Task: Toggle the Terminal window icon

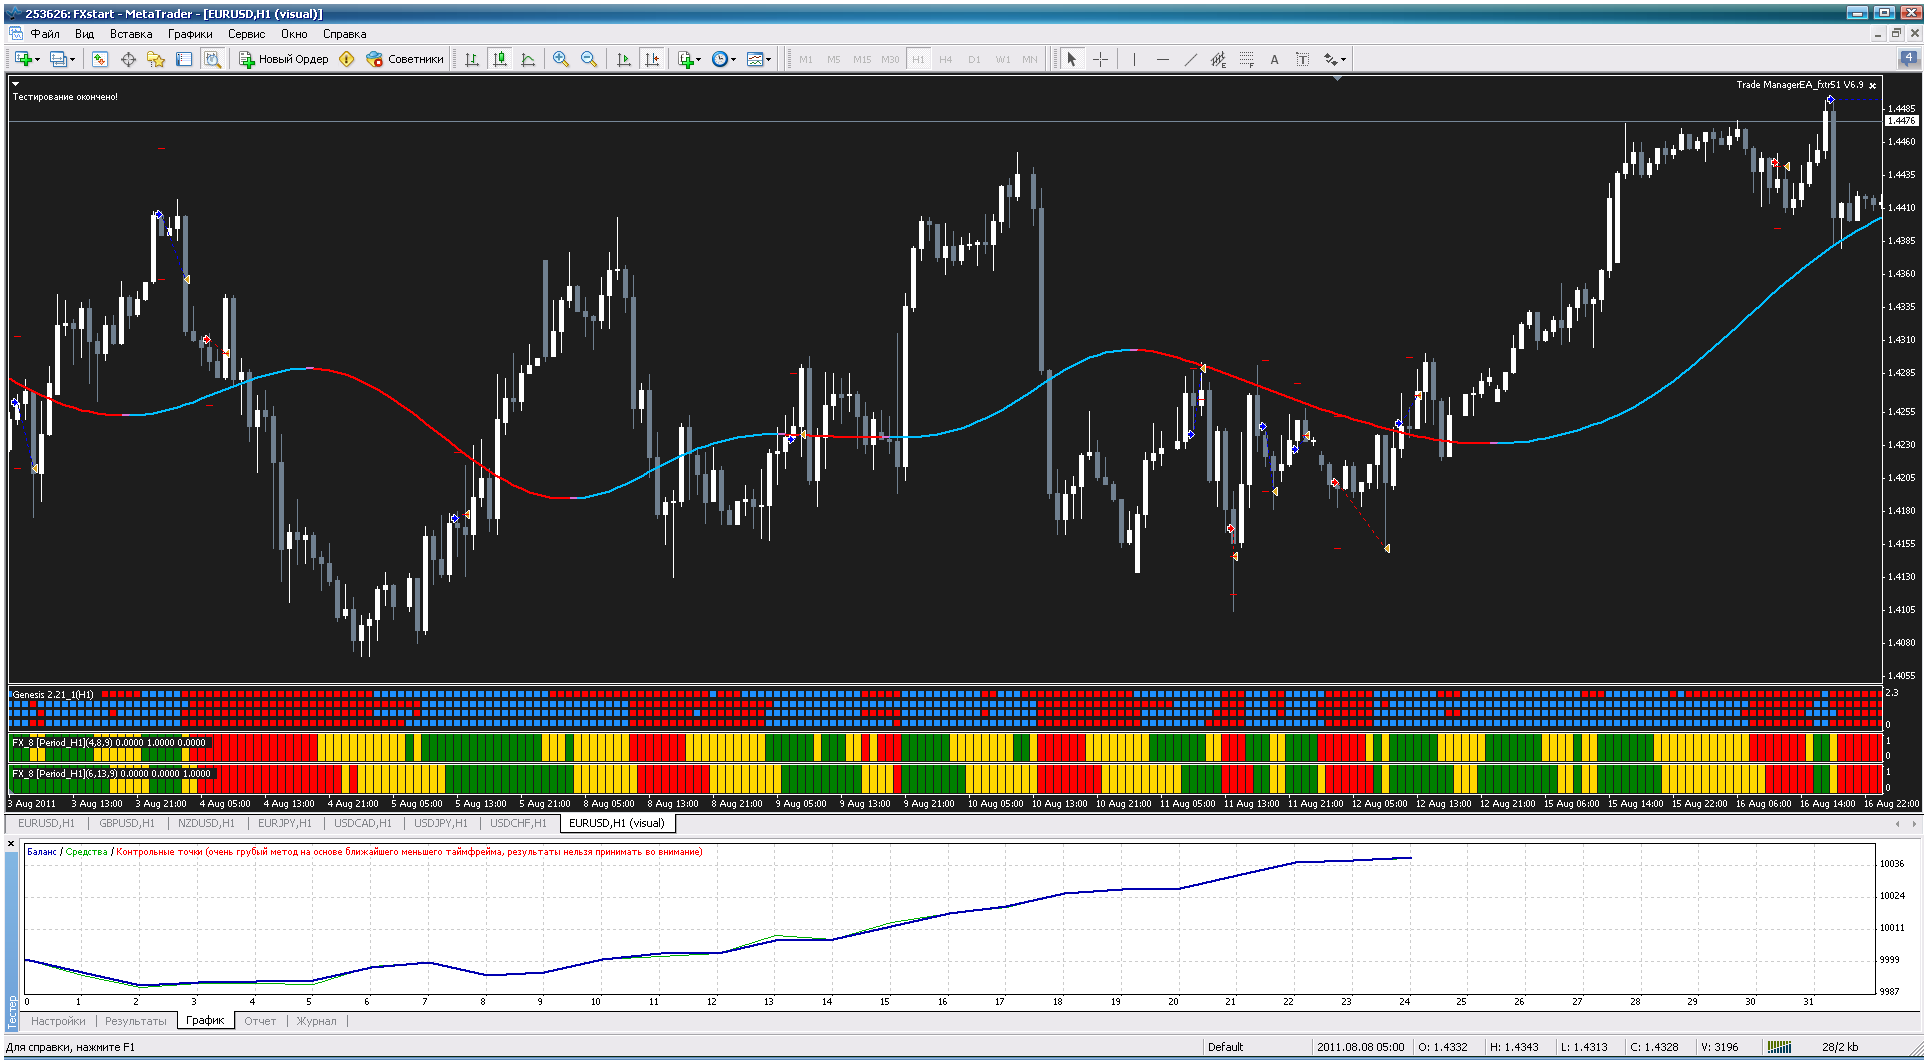Action: tap(184, 59)
